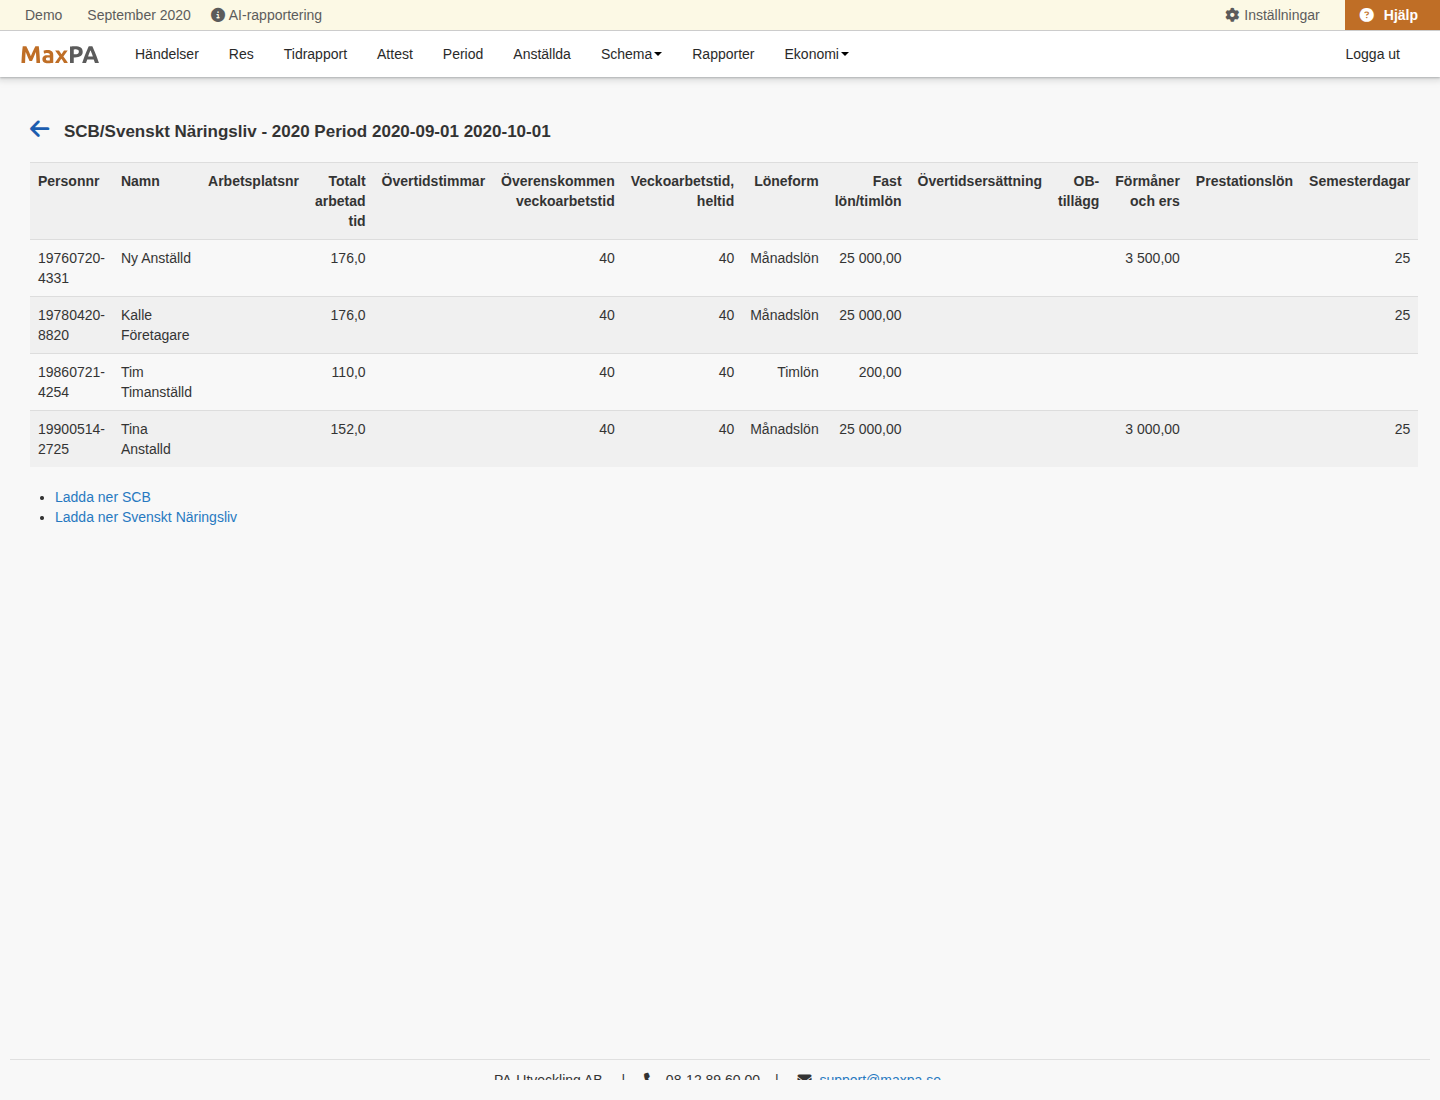Expand the Schema dropdown menu
Image resolution: width=1440 pixels, height=1100 pixels.
click(631, 54)
